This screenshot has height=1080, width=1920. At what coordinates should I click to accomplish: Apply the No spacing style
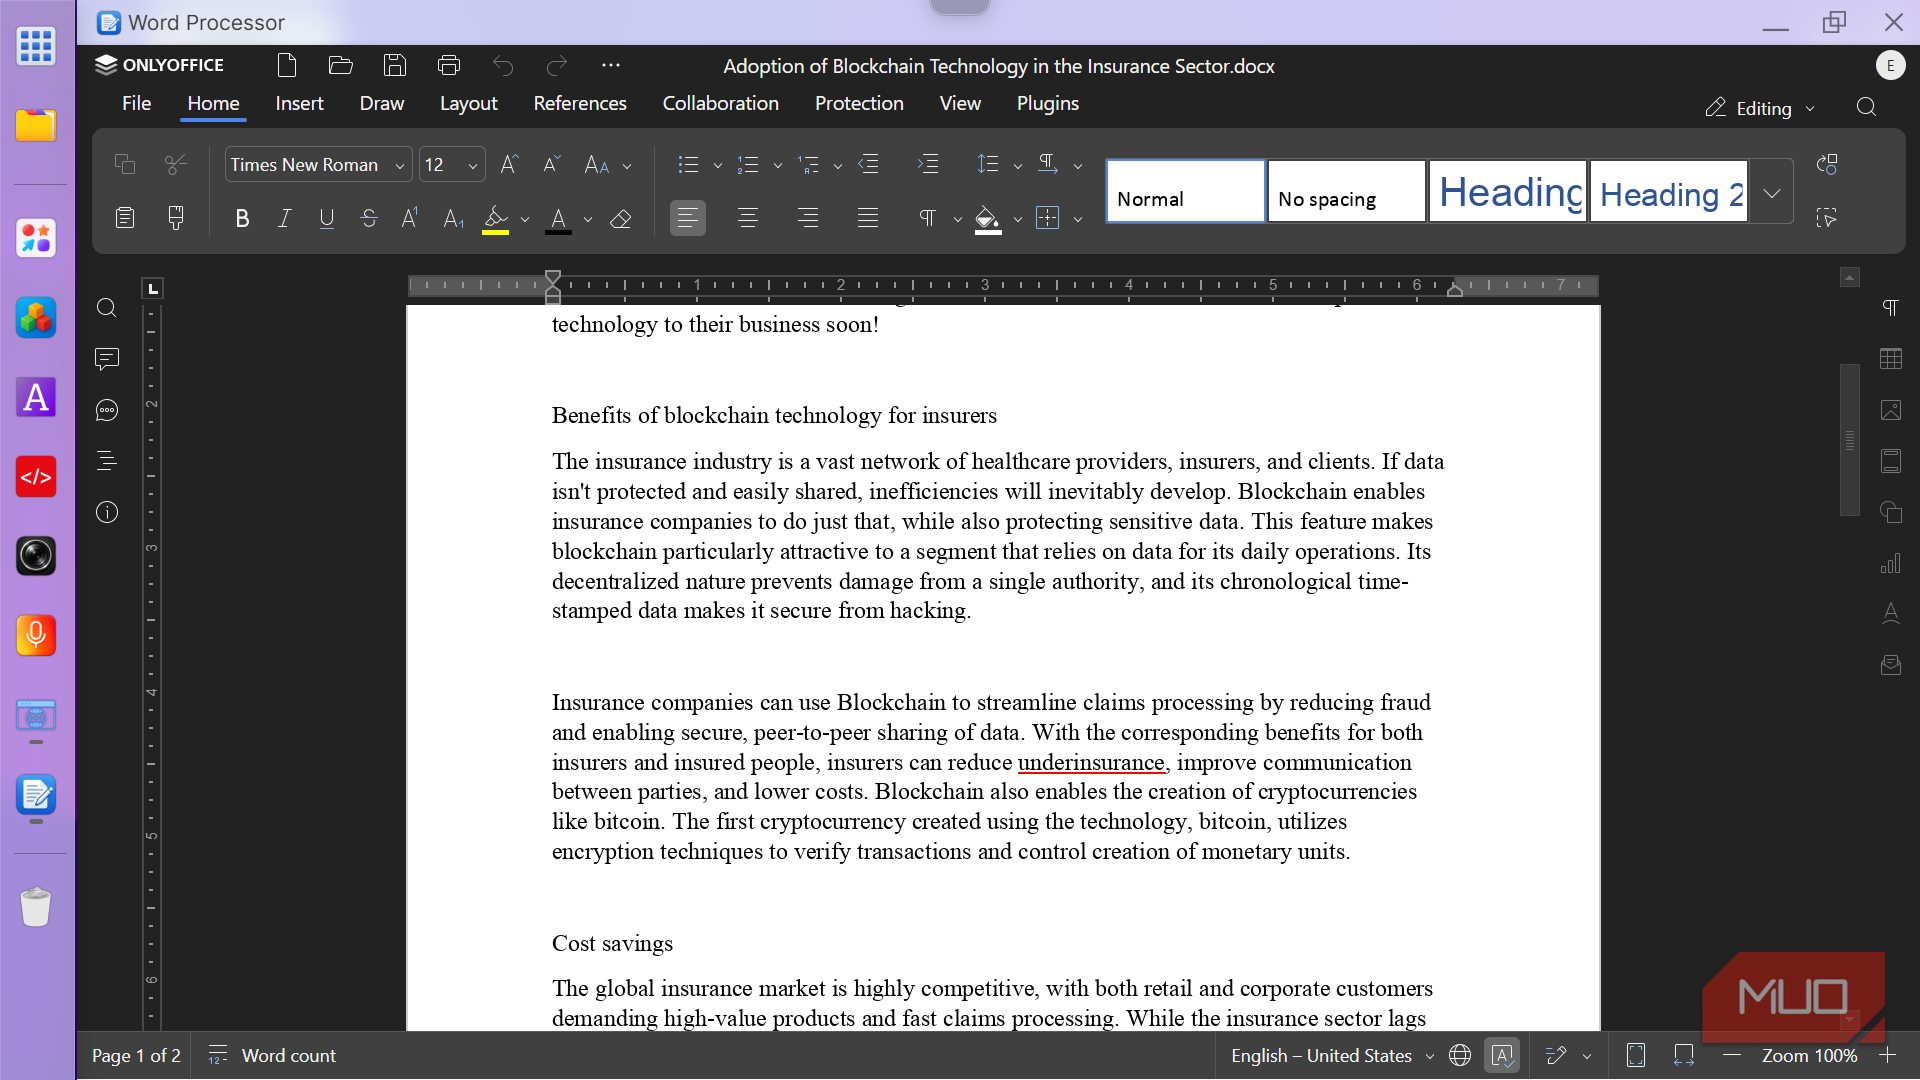click(1346, 192)
